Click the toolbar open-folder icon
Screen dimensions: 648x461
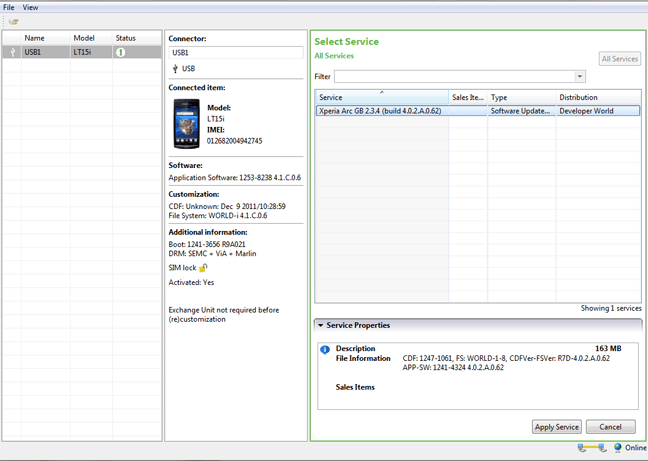pyautogui.click(x=14, y=21)
